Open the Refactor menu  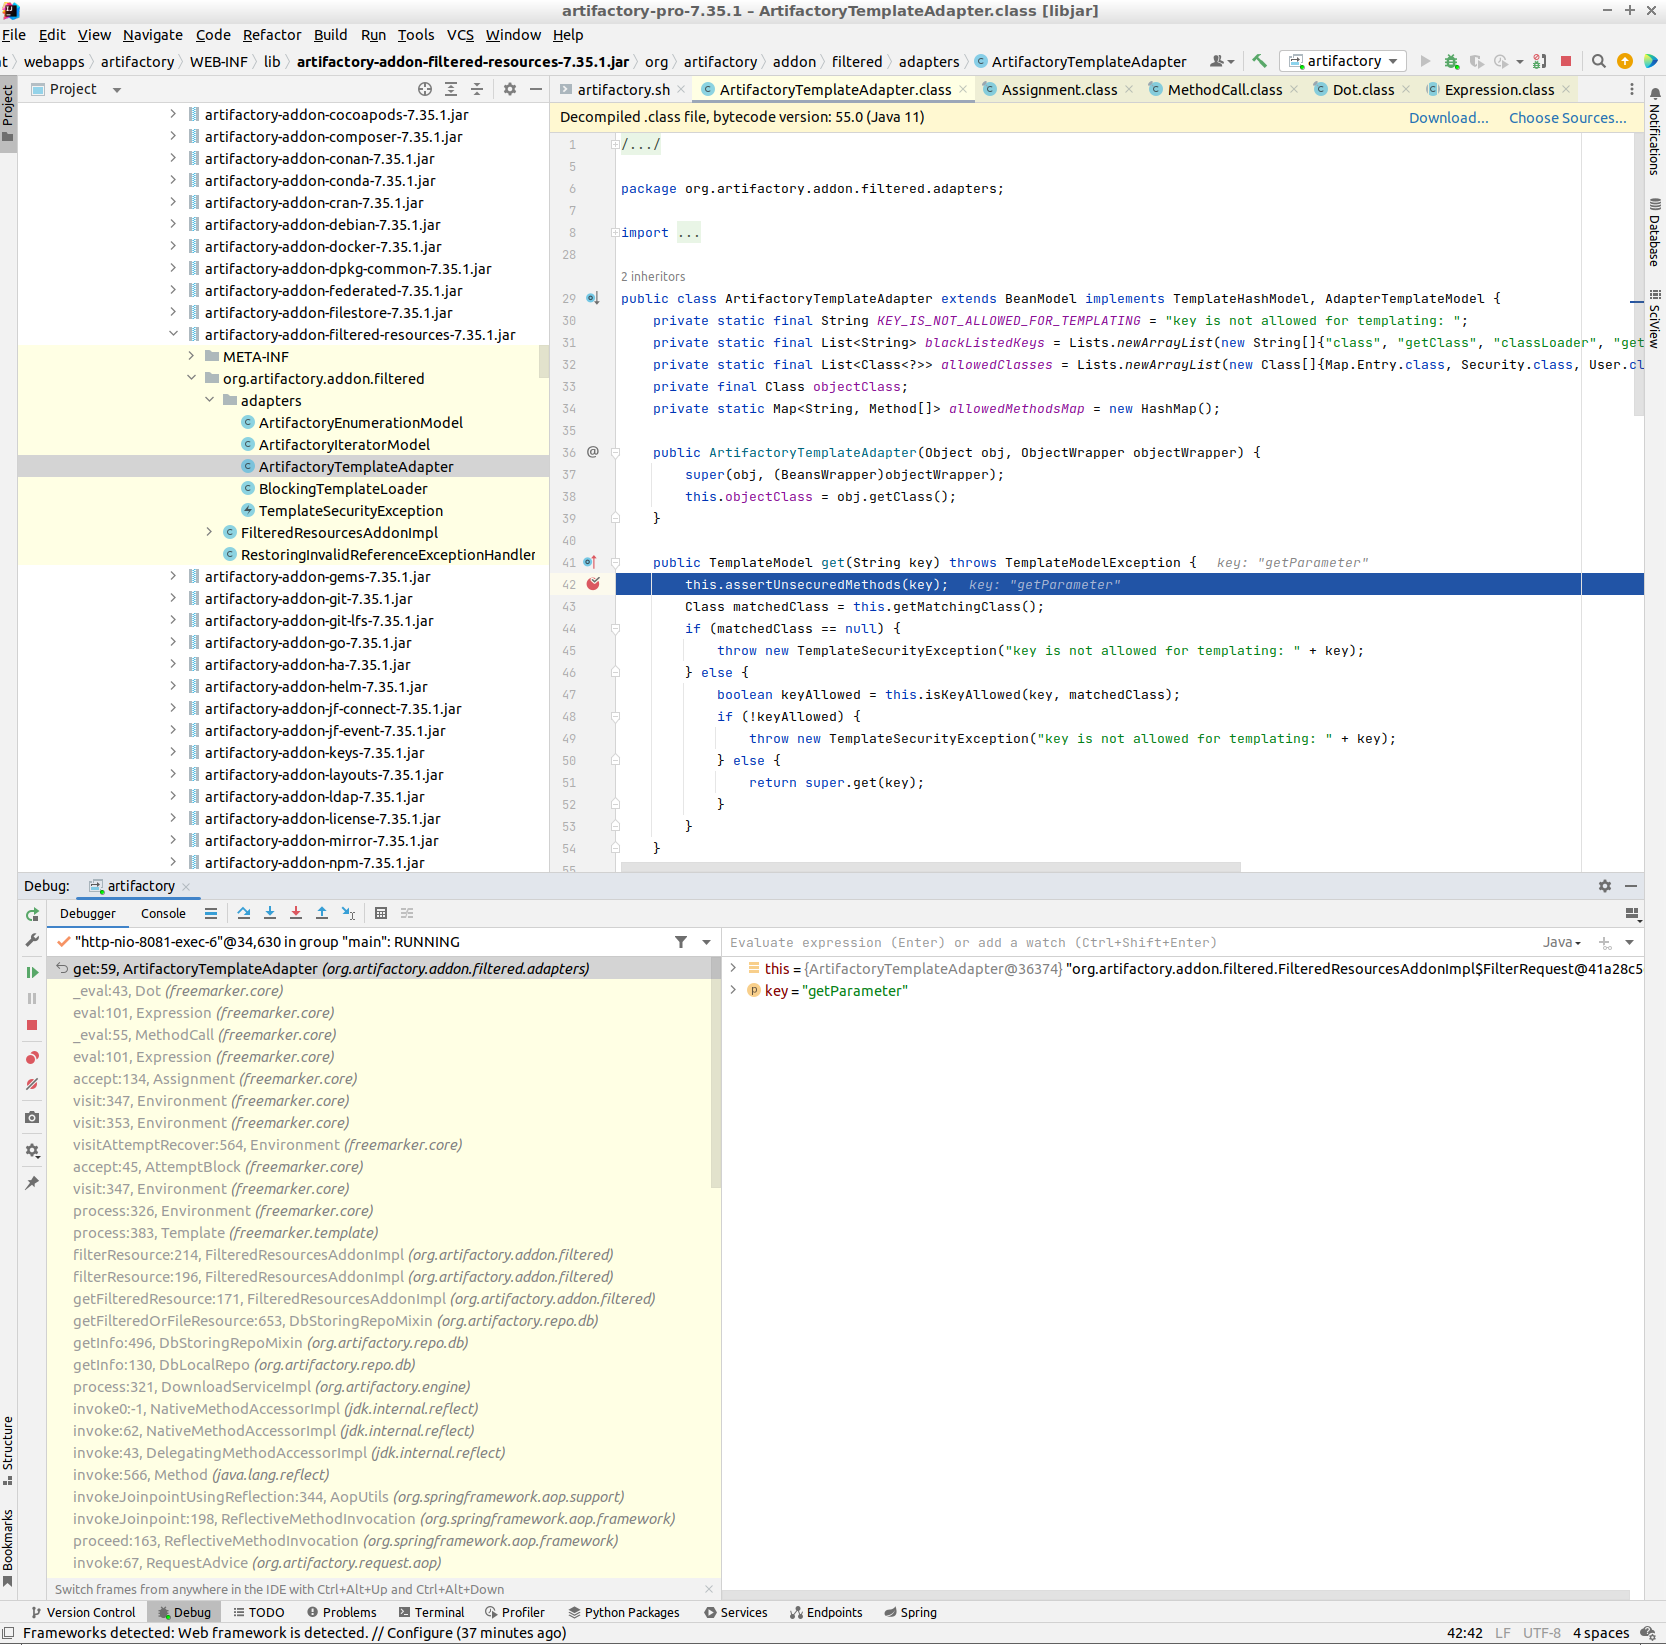(271, 35)
